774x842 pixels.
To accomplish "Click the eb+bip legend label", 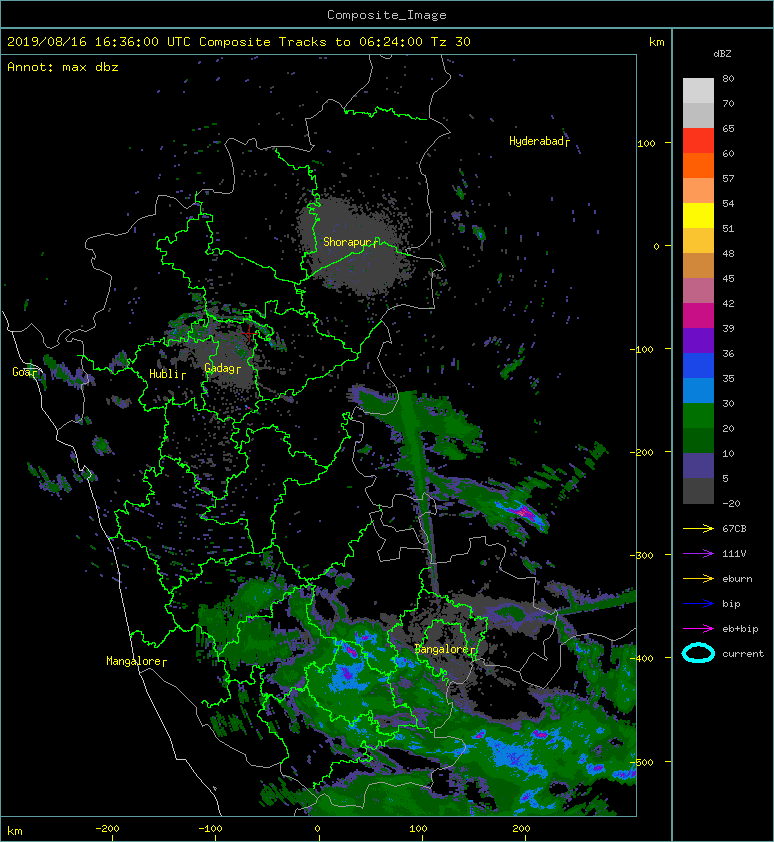I will 740,629.
